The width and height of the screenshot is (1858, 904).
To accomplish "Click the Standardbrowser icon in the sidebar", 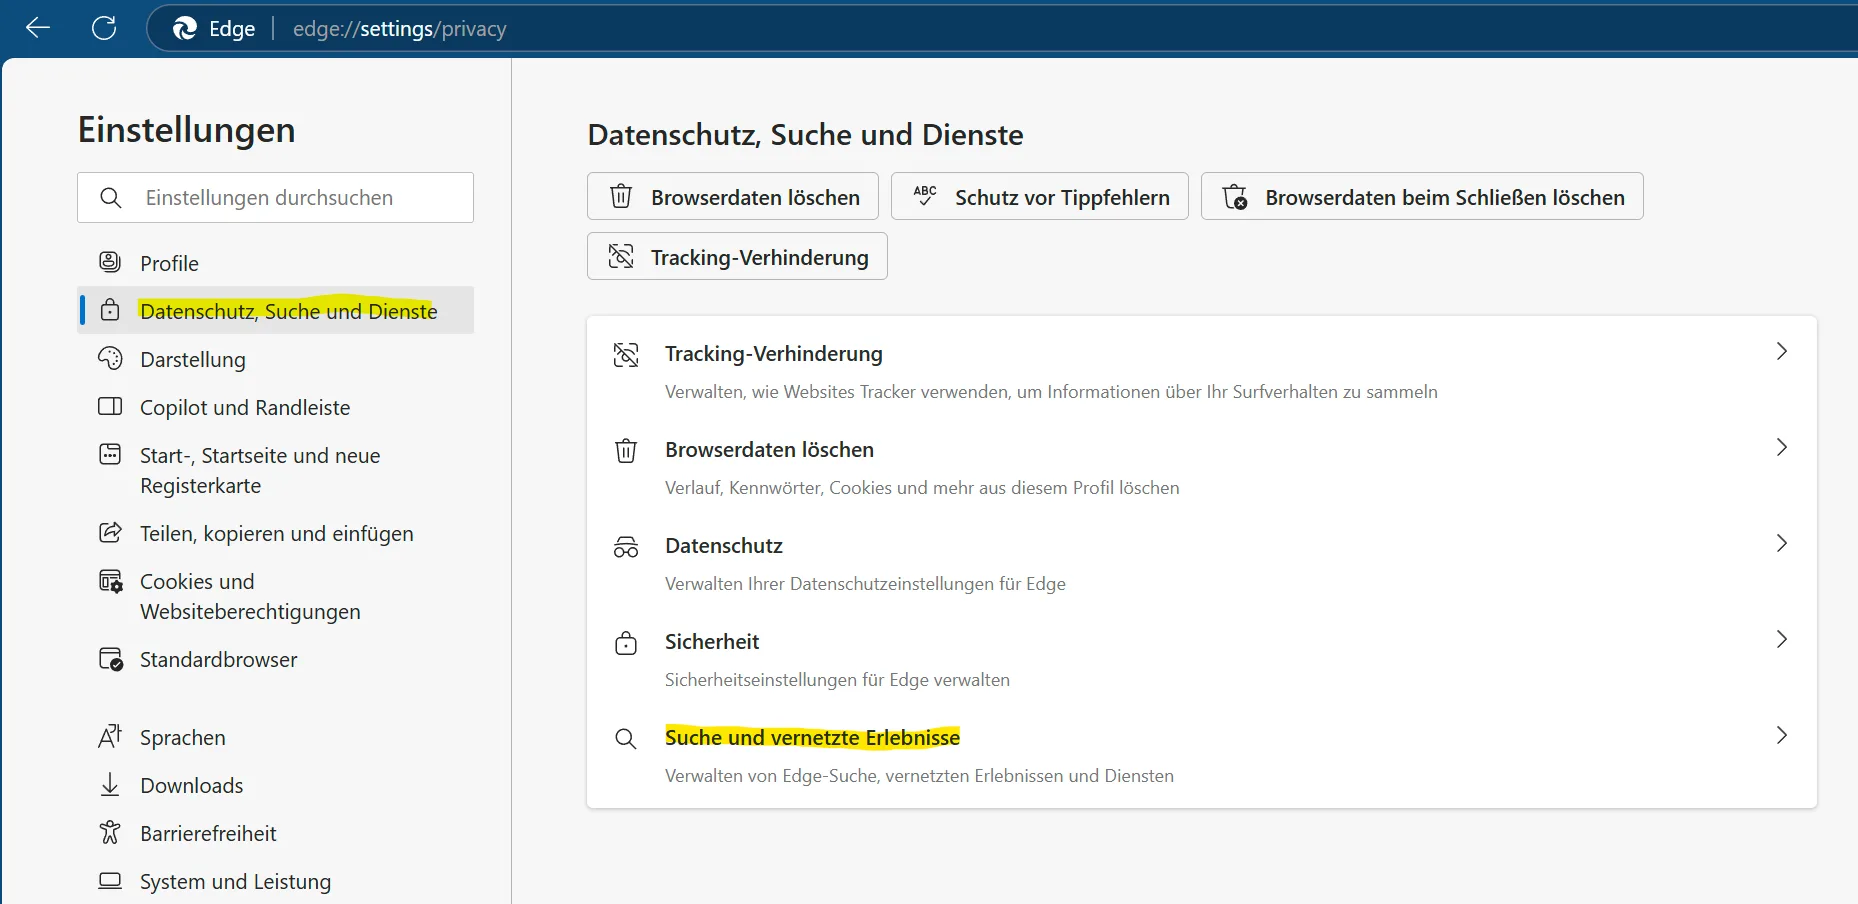I will pyautogui.click(x=111, y=659).
